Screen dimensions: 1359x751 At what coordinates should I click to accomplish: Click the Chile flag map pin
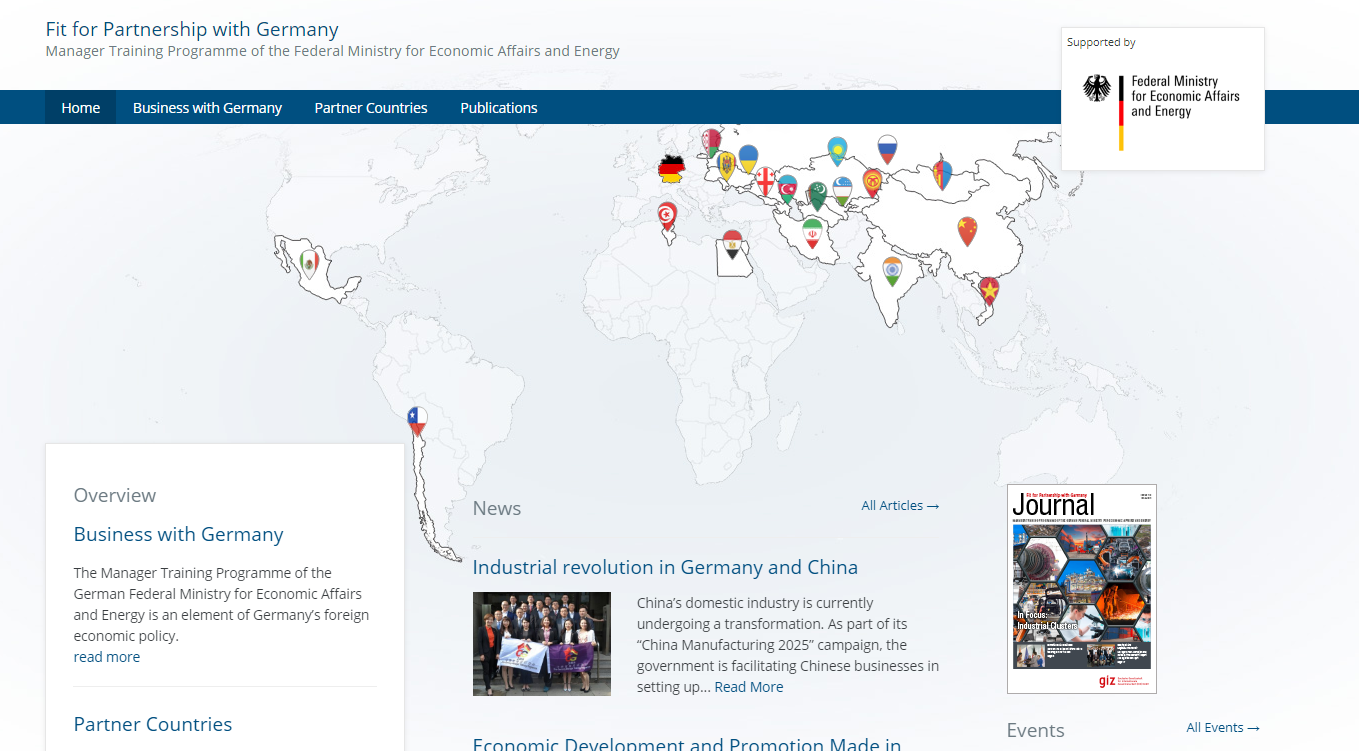(x=417, y=421)
